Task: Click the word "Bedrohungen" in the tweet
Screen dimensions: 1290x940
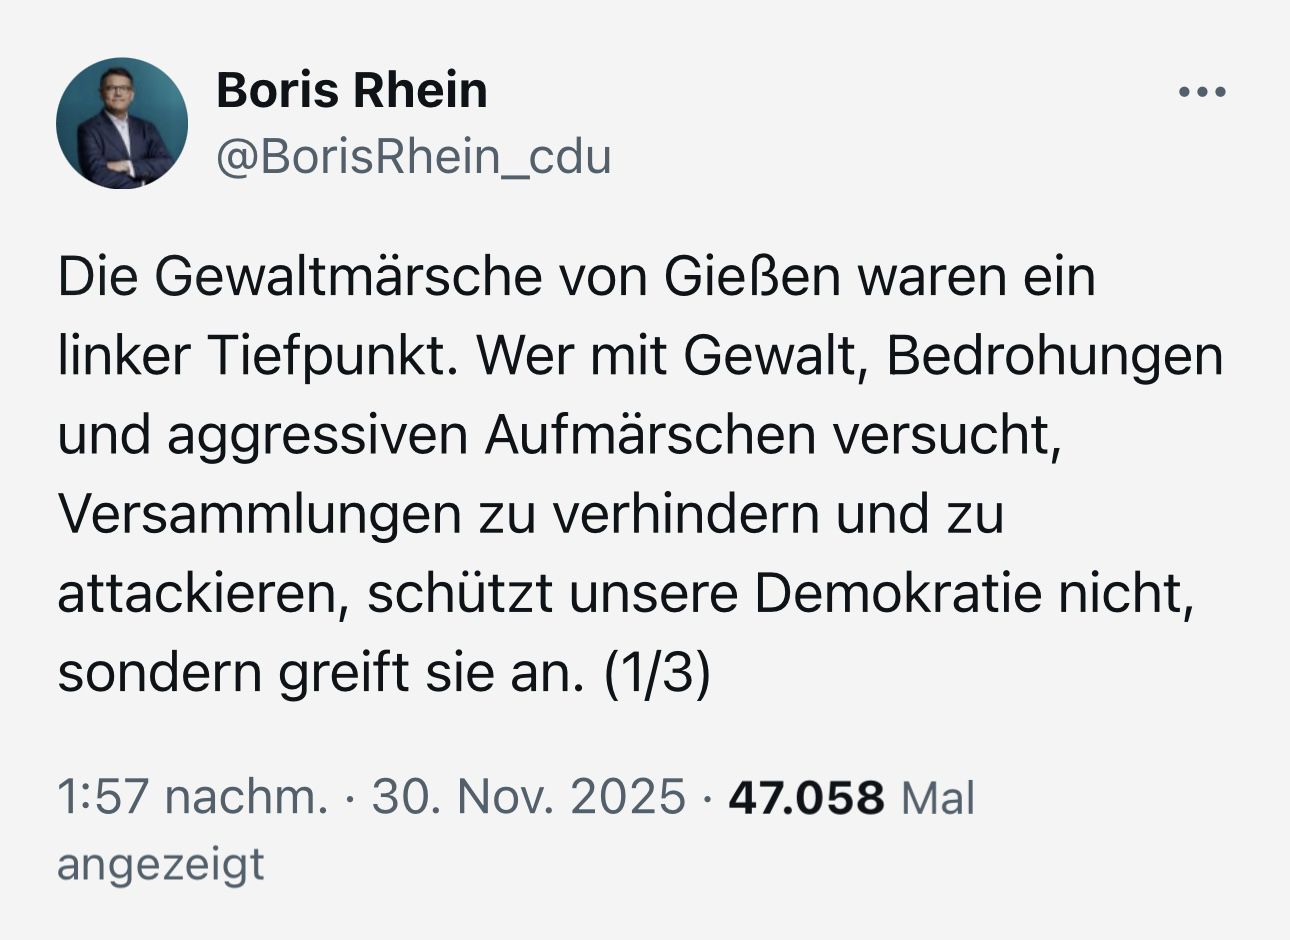Action: (1054, 356)
